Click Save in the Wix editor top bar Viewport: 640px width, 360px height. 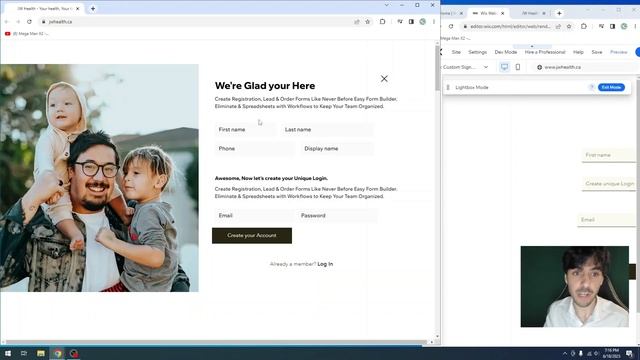click(597, 52)
